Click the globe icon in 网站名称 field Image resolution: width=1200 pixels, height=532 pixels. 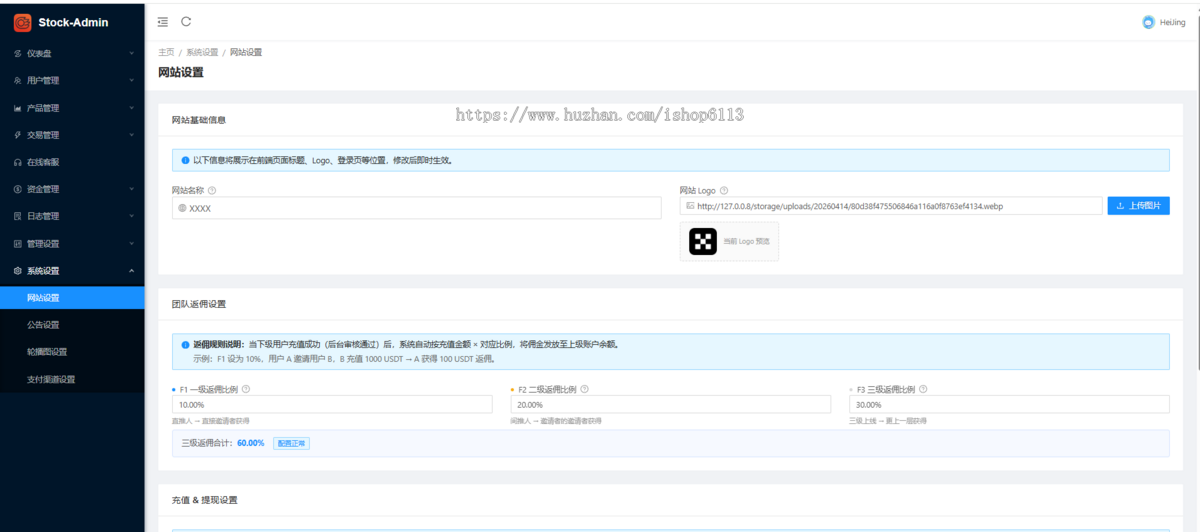[182, 208]
